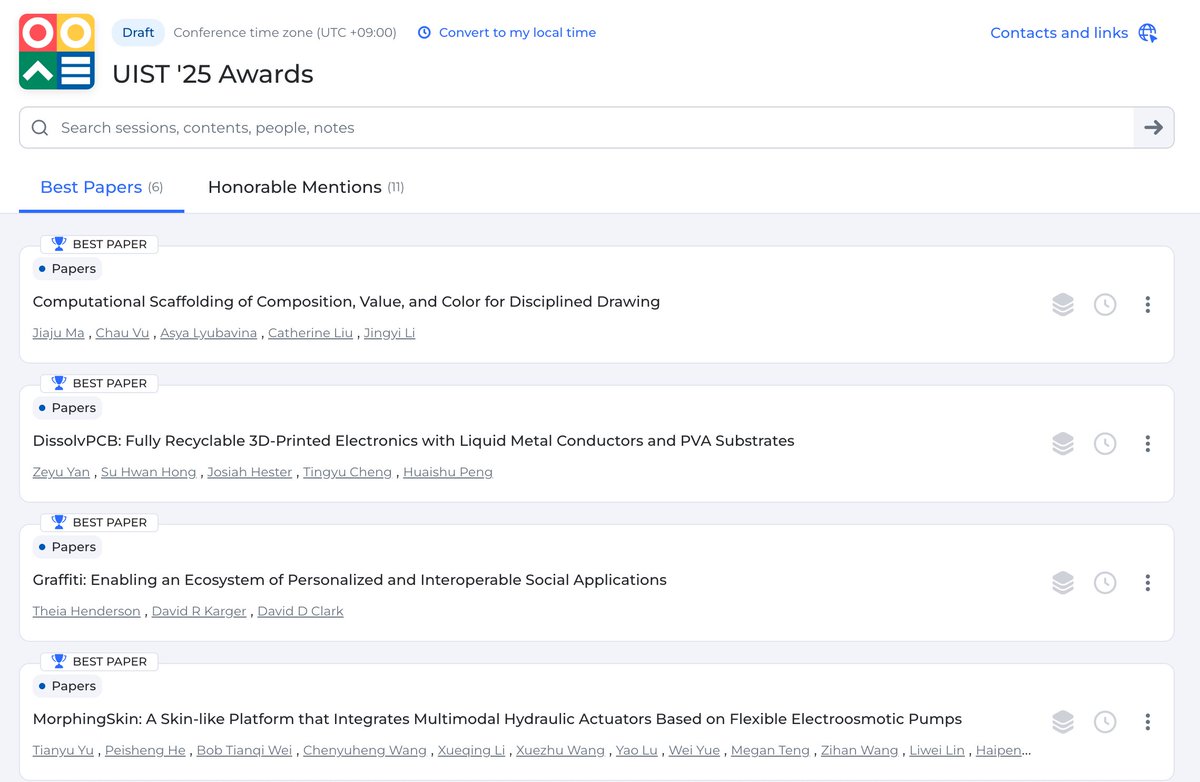Switch to the Honorable Mentions tab
Screen dimensions: 1200x782
(306, 187)
